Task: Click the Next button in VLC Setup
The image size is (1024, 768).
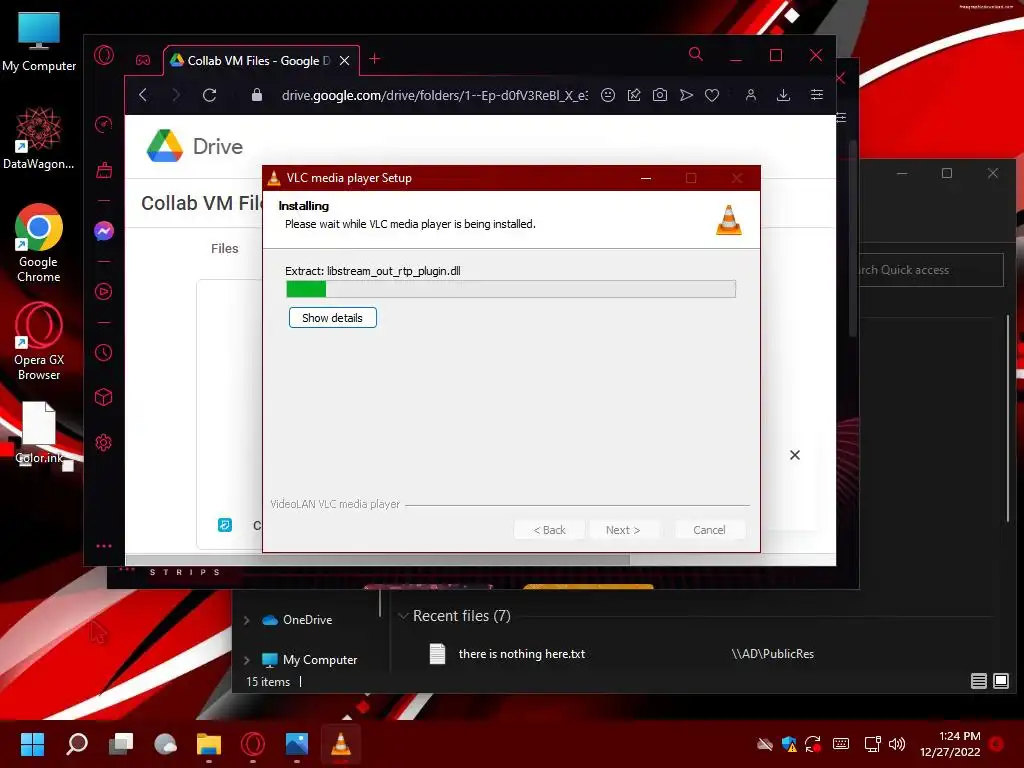Action: click(x=623, y=530)
